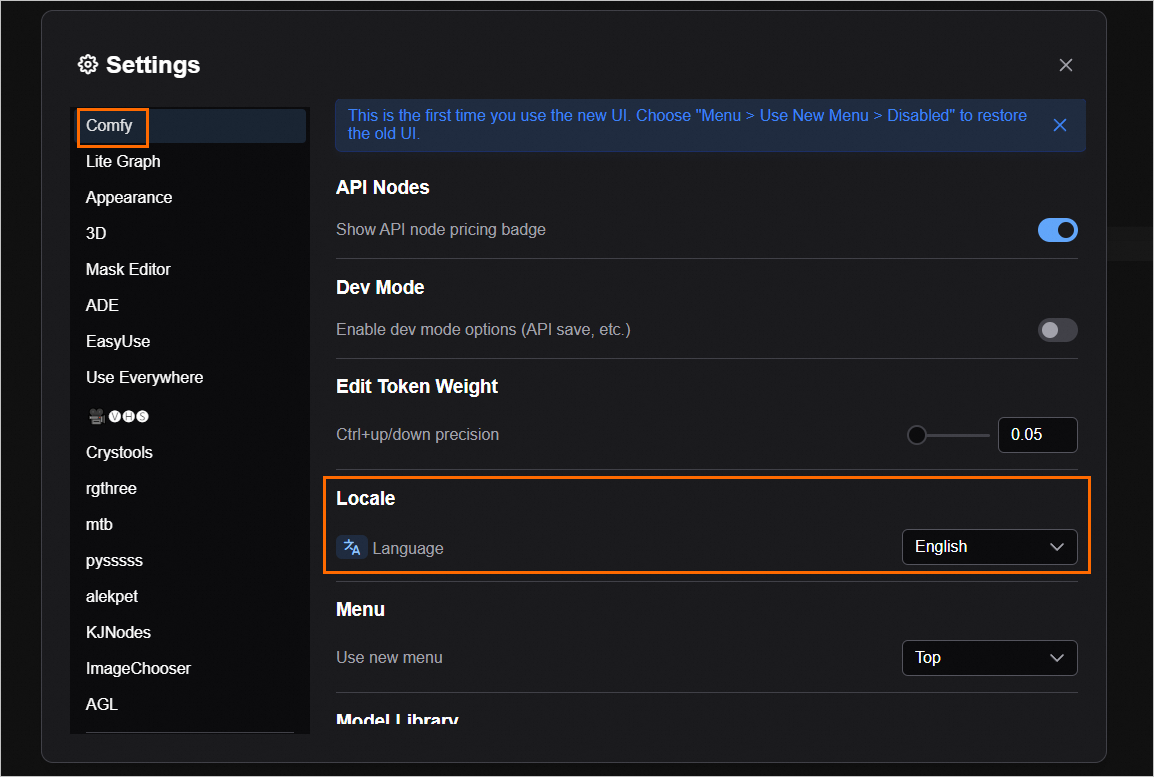The height and width of the screenshot is (777, 1154).
Task: Open the Use Everywhere settings category
Action: [191, 377]
